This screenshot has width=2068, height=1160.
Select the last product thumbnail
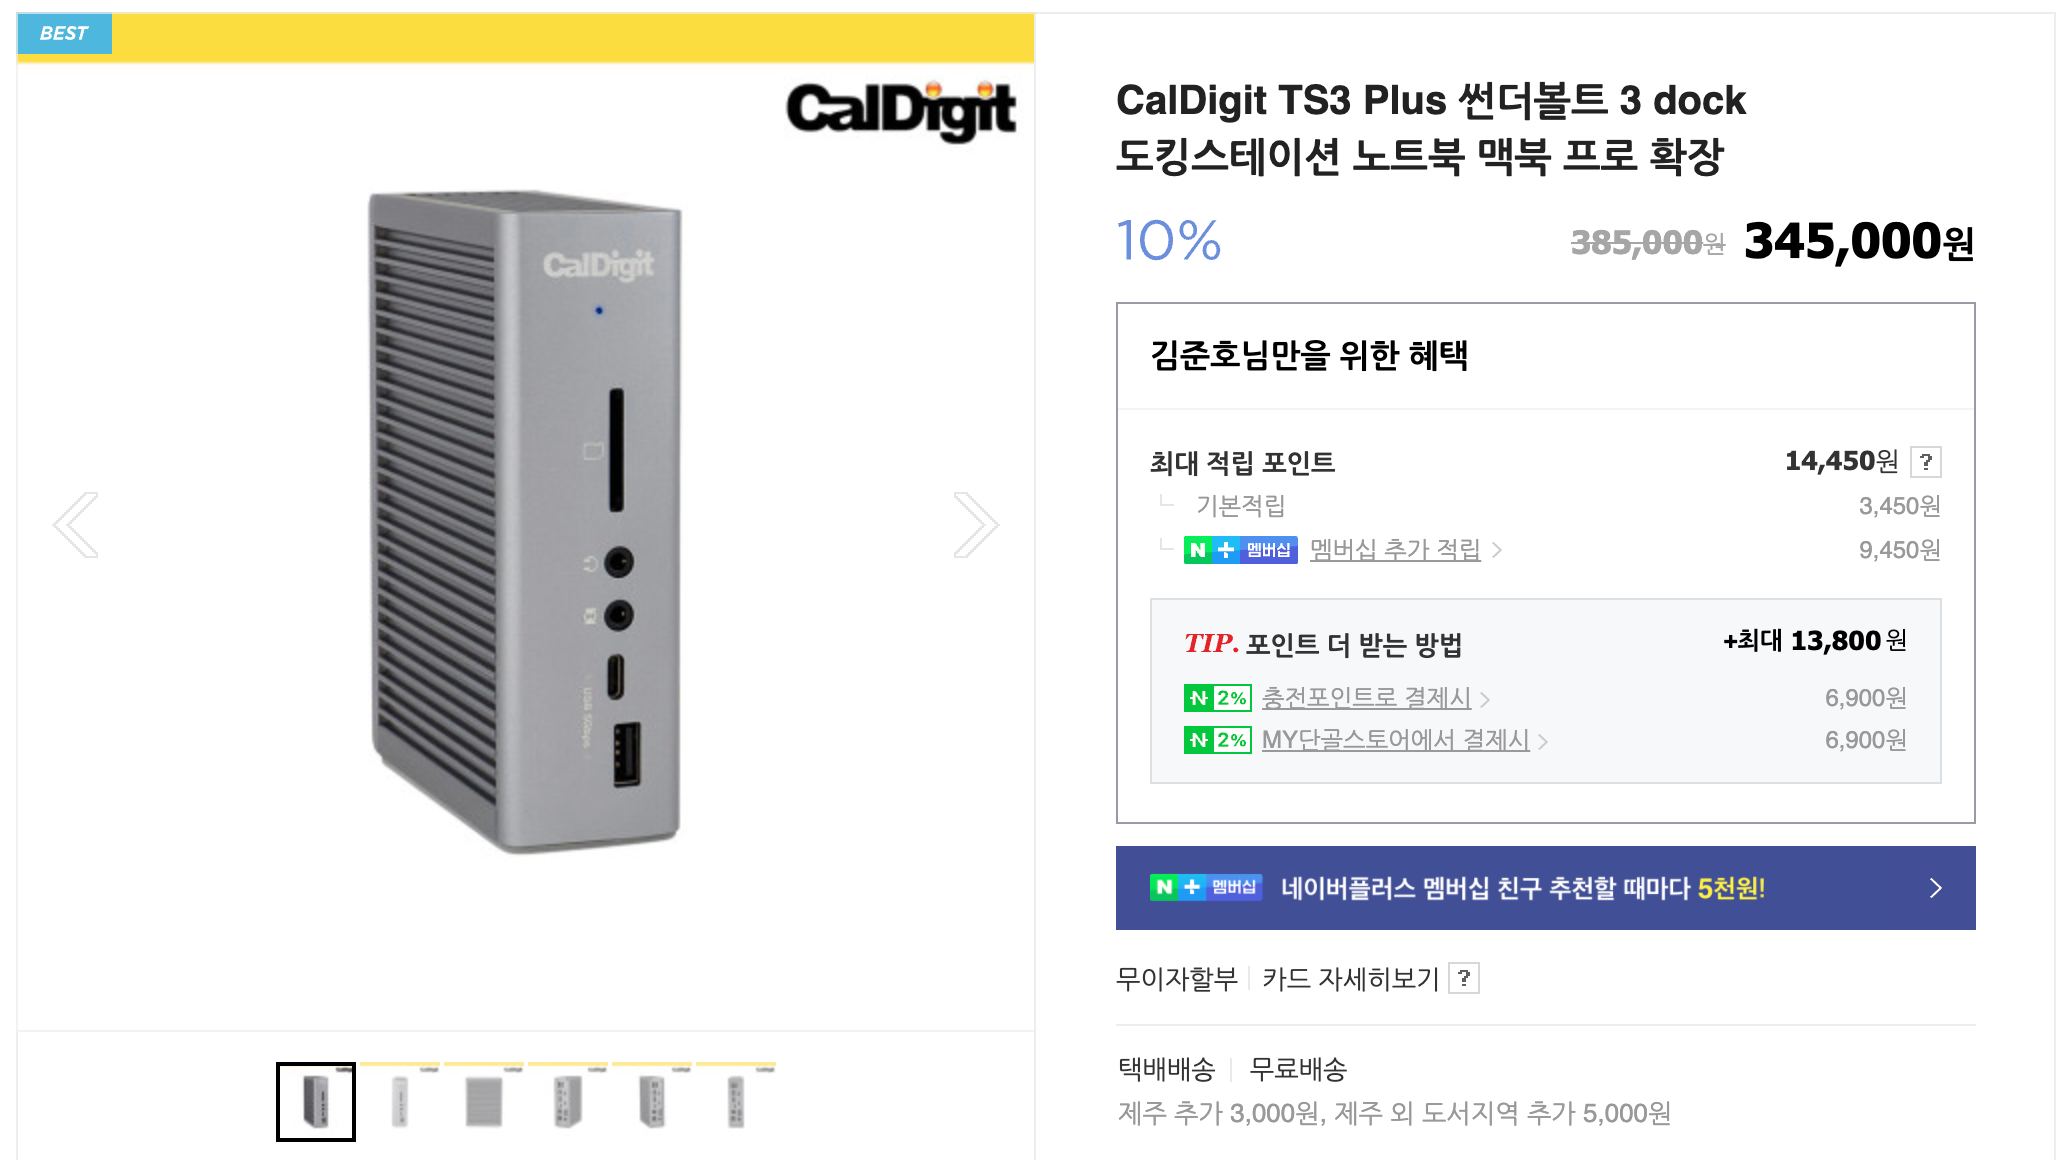coord(736,1102)
